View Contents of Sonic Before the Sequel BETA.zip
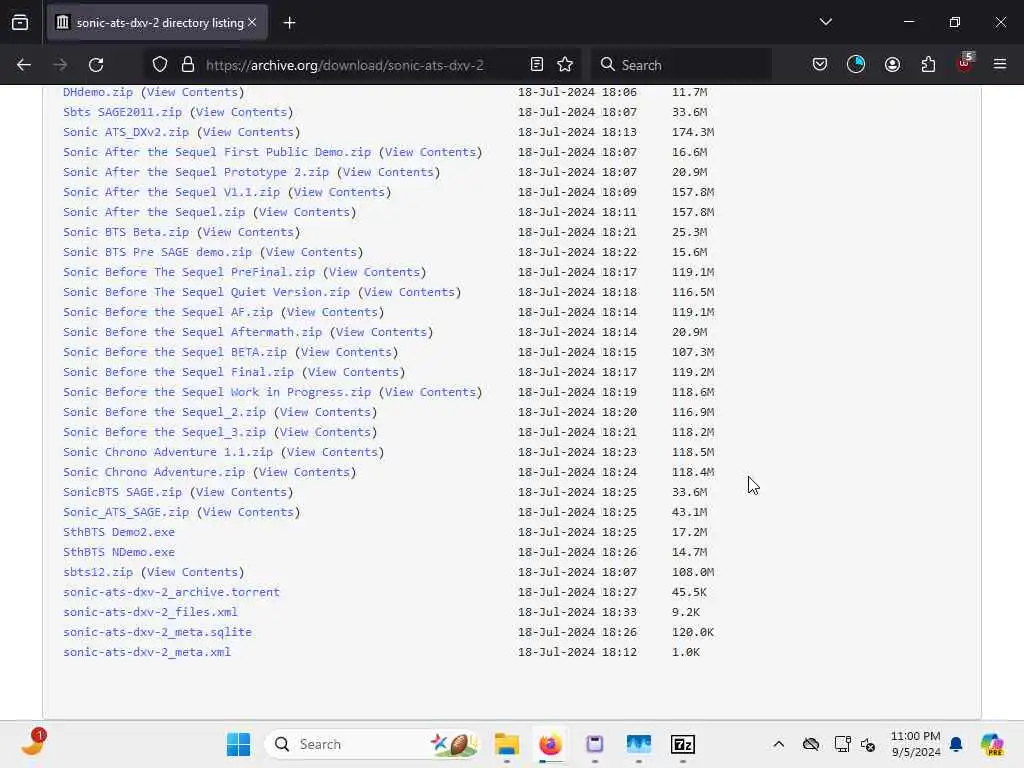1024x768 pixels. tap(346, 353)
